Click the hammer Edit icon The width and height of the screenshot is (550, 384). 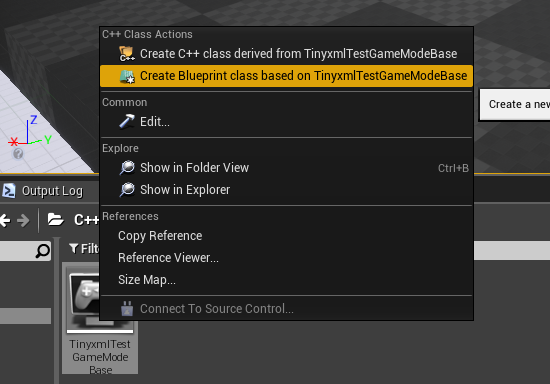pos(127,122)
